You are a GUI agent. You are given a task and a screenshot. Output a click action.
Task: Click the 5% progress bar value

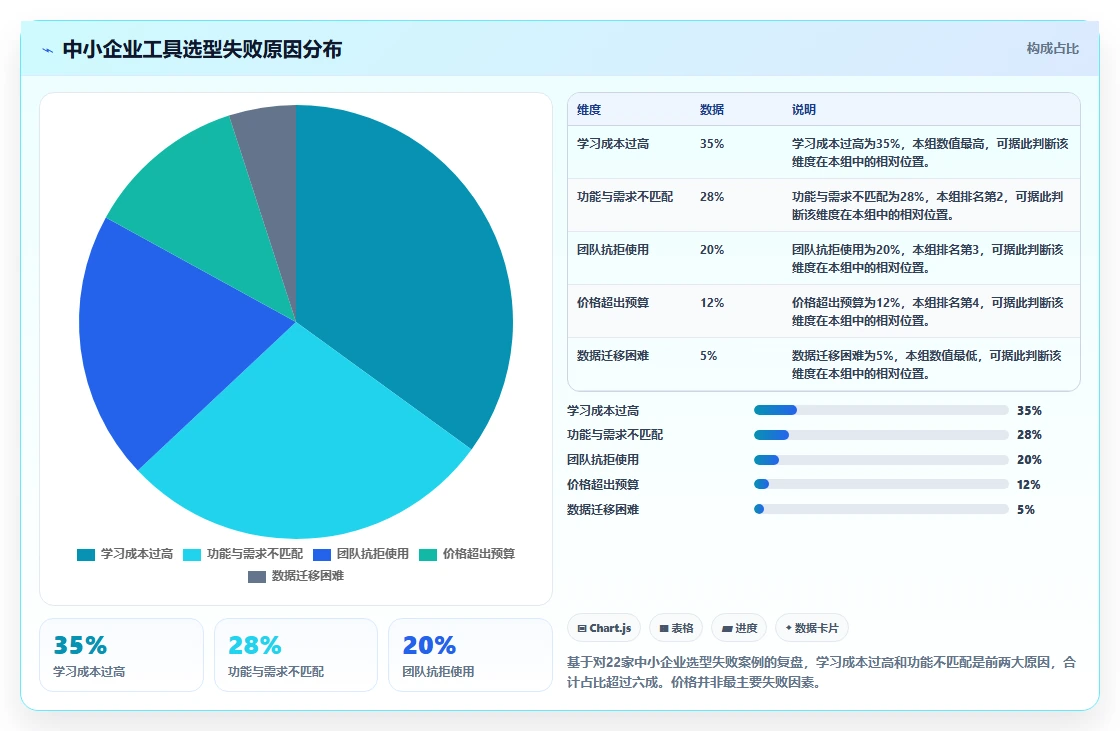tap(1026, 509)
